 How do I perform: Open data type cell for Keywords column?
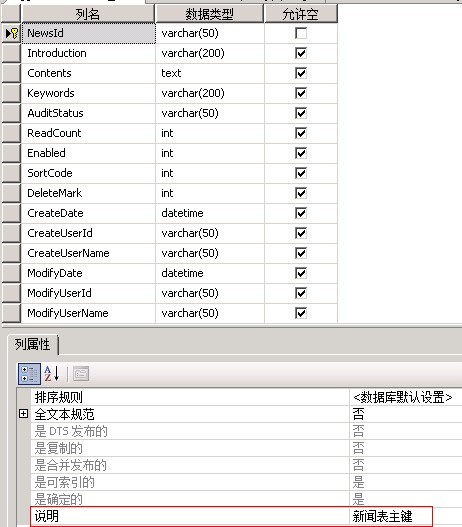pos(210,93)
